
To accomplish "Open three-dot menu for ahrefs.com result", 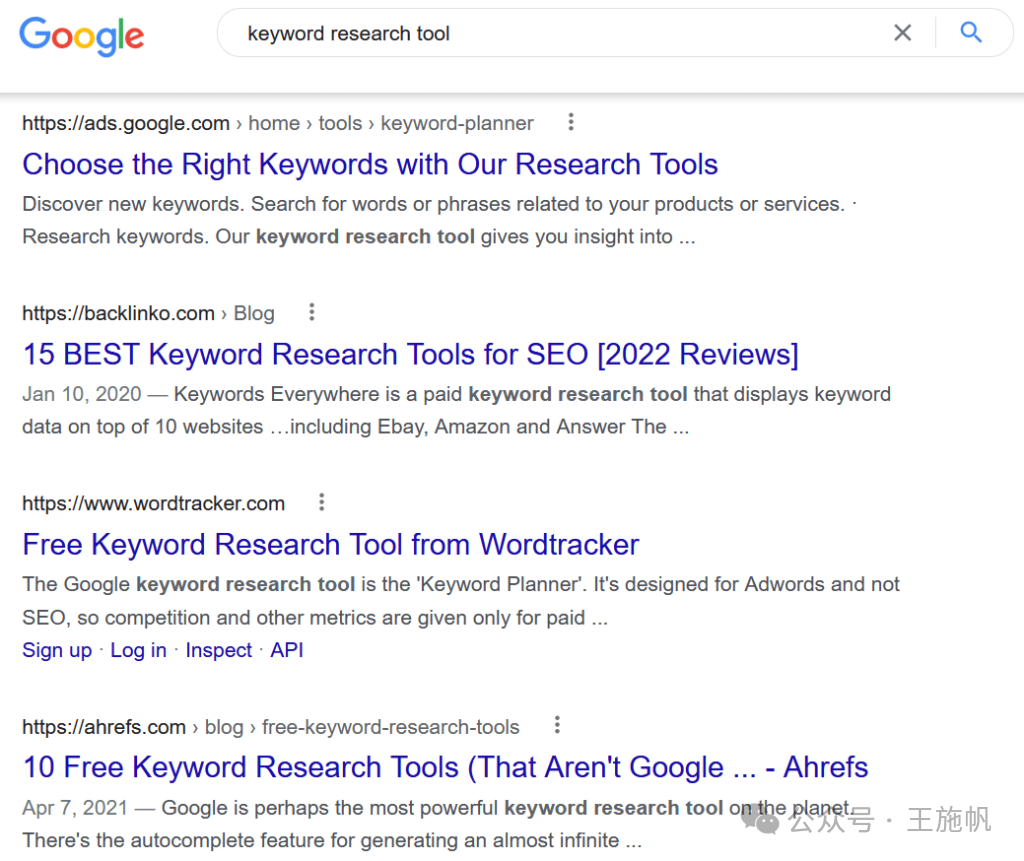I will tap(557, 725).
